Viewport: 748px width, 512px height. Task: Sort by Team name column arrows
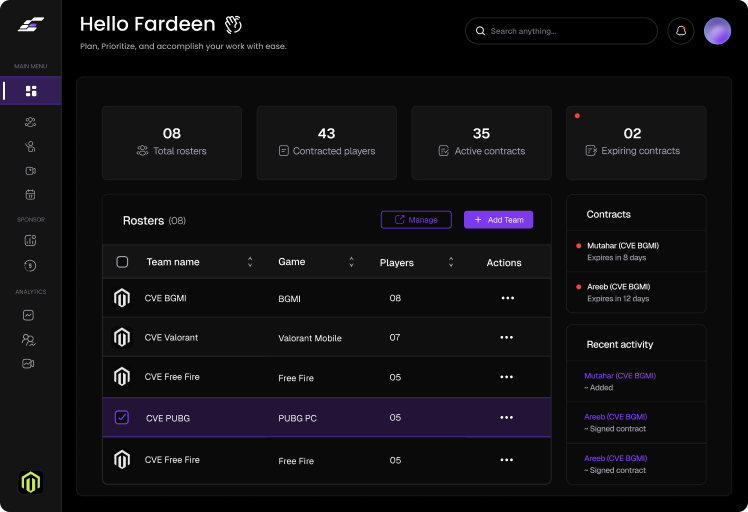tap(250, 261)
